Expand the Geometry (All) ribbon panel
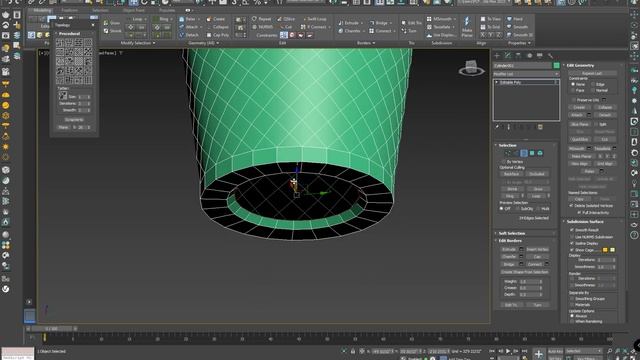Image resolution: width=640 pixels, height=360 pixels. click(203, 43)
